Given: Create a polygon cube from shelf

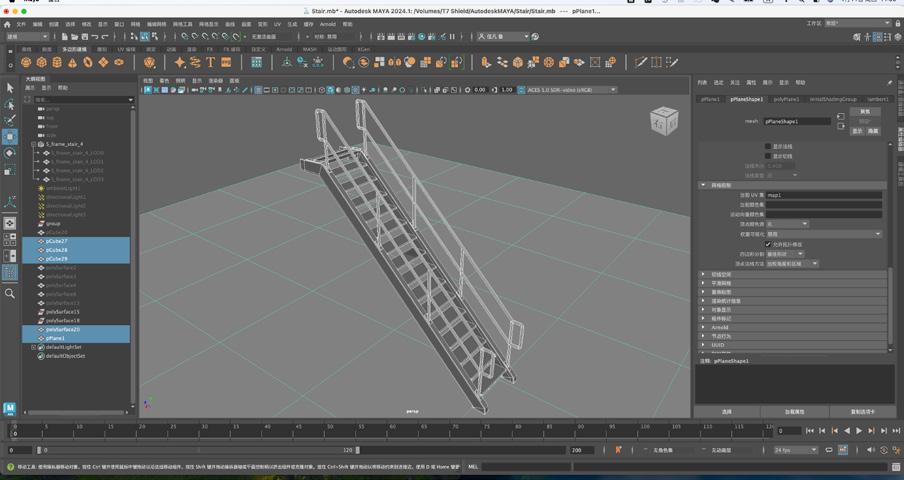Looking at the screenshot, I should click(x=42, y=62).
